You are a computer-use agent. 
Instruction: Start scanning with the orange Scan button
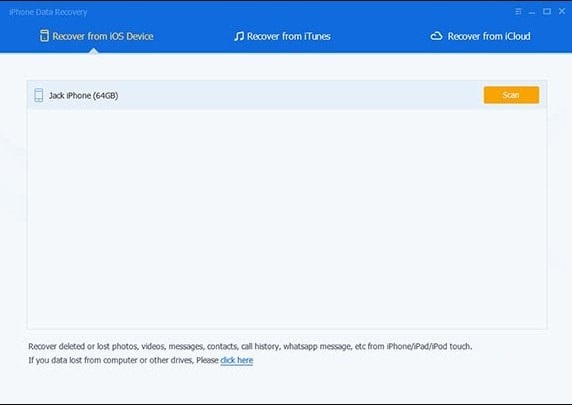pos(511,95)
